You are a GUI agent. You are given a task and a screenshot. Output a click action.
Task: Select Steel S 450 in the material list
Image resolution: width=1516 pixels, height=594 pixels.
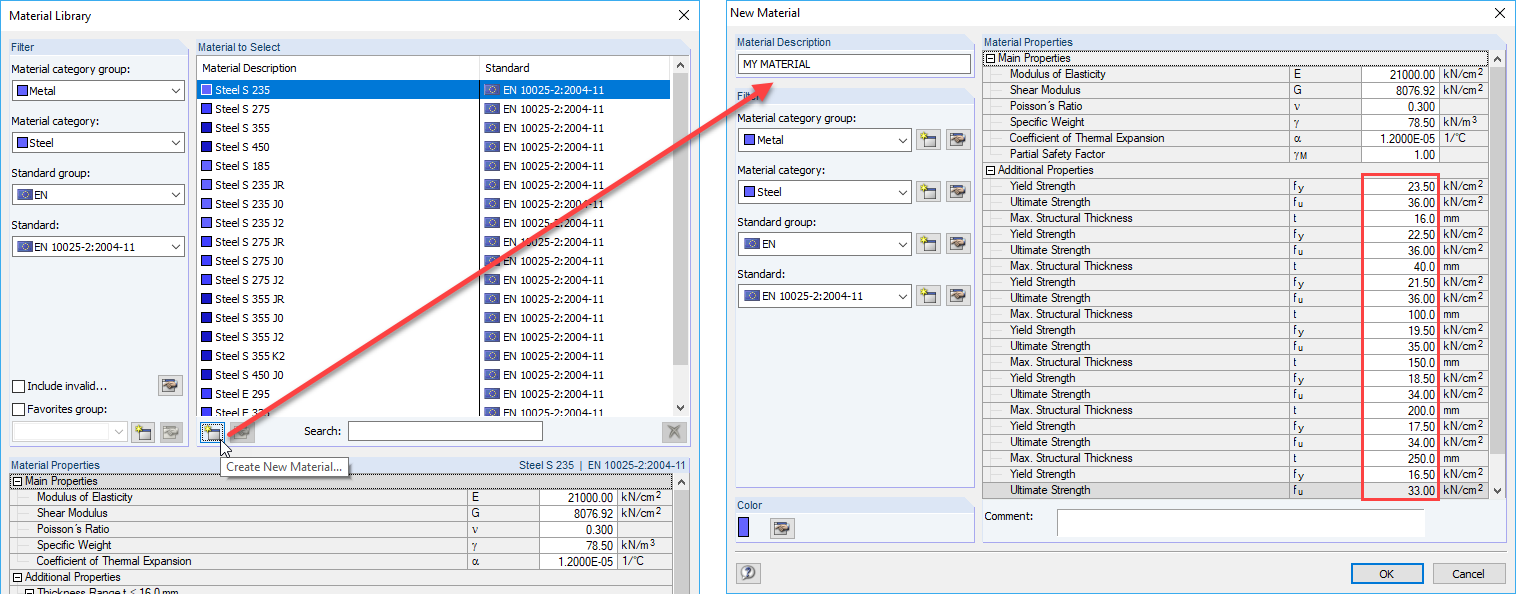point(433,147)
